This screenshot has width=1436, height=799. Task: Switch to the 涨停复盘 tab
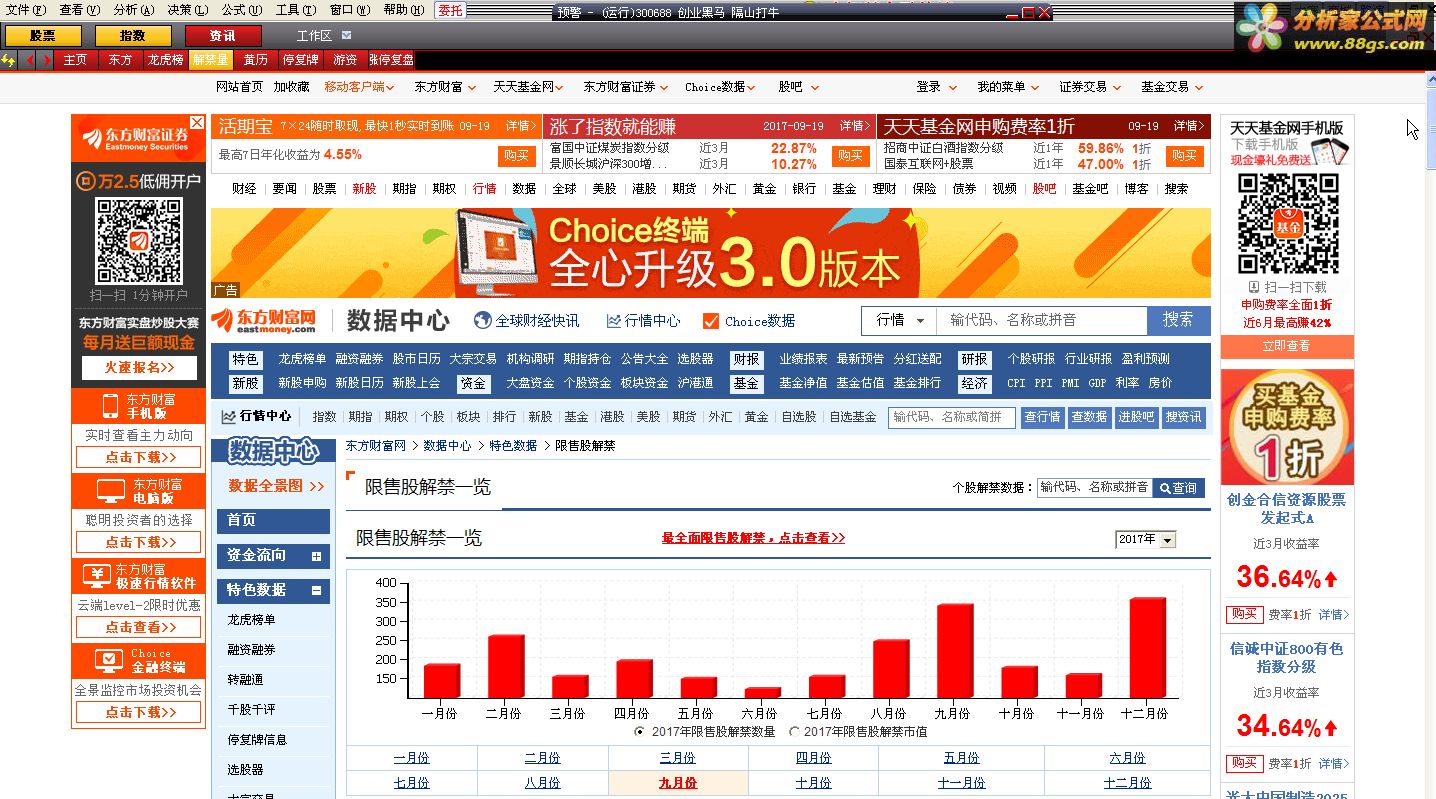(x=392, y=60)
